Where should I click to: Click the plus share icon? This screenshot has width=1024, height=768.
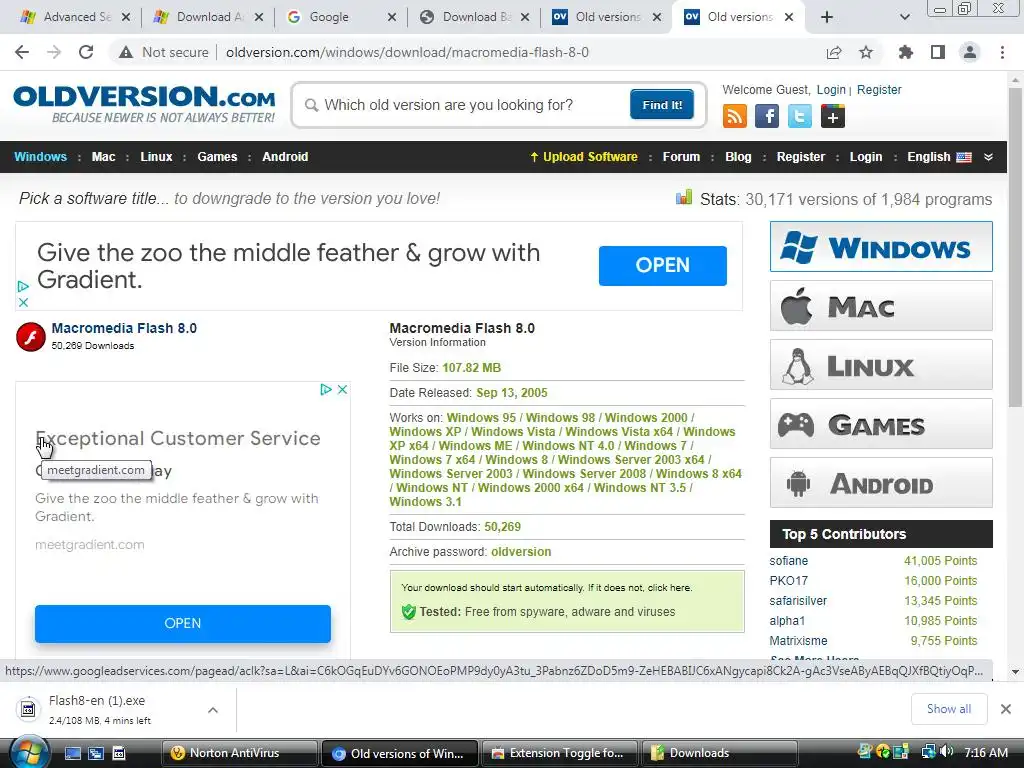[x=833, y=116]
